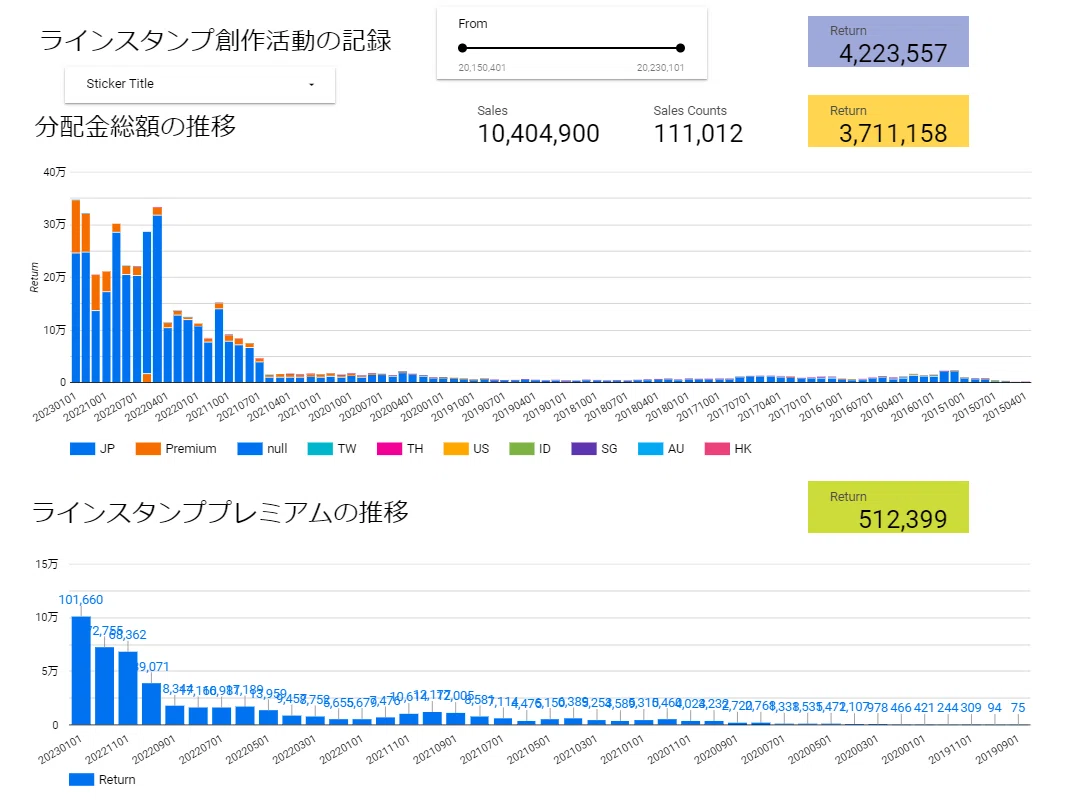This screenshot has height=802, width=1071.
Task: Click the Return legend swatch under premium chart
Action: 81,779
